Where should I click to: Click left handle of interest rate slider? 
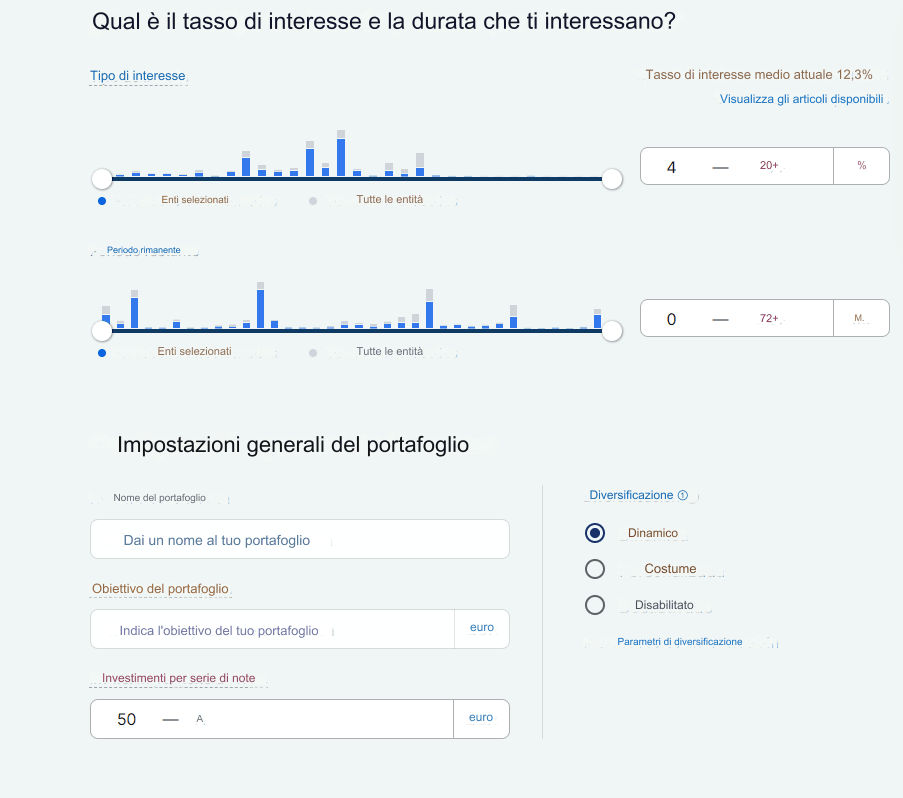(x=102, y=178)
